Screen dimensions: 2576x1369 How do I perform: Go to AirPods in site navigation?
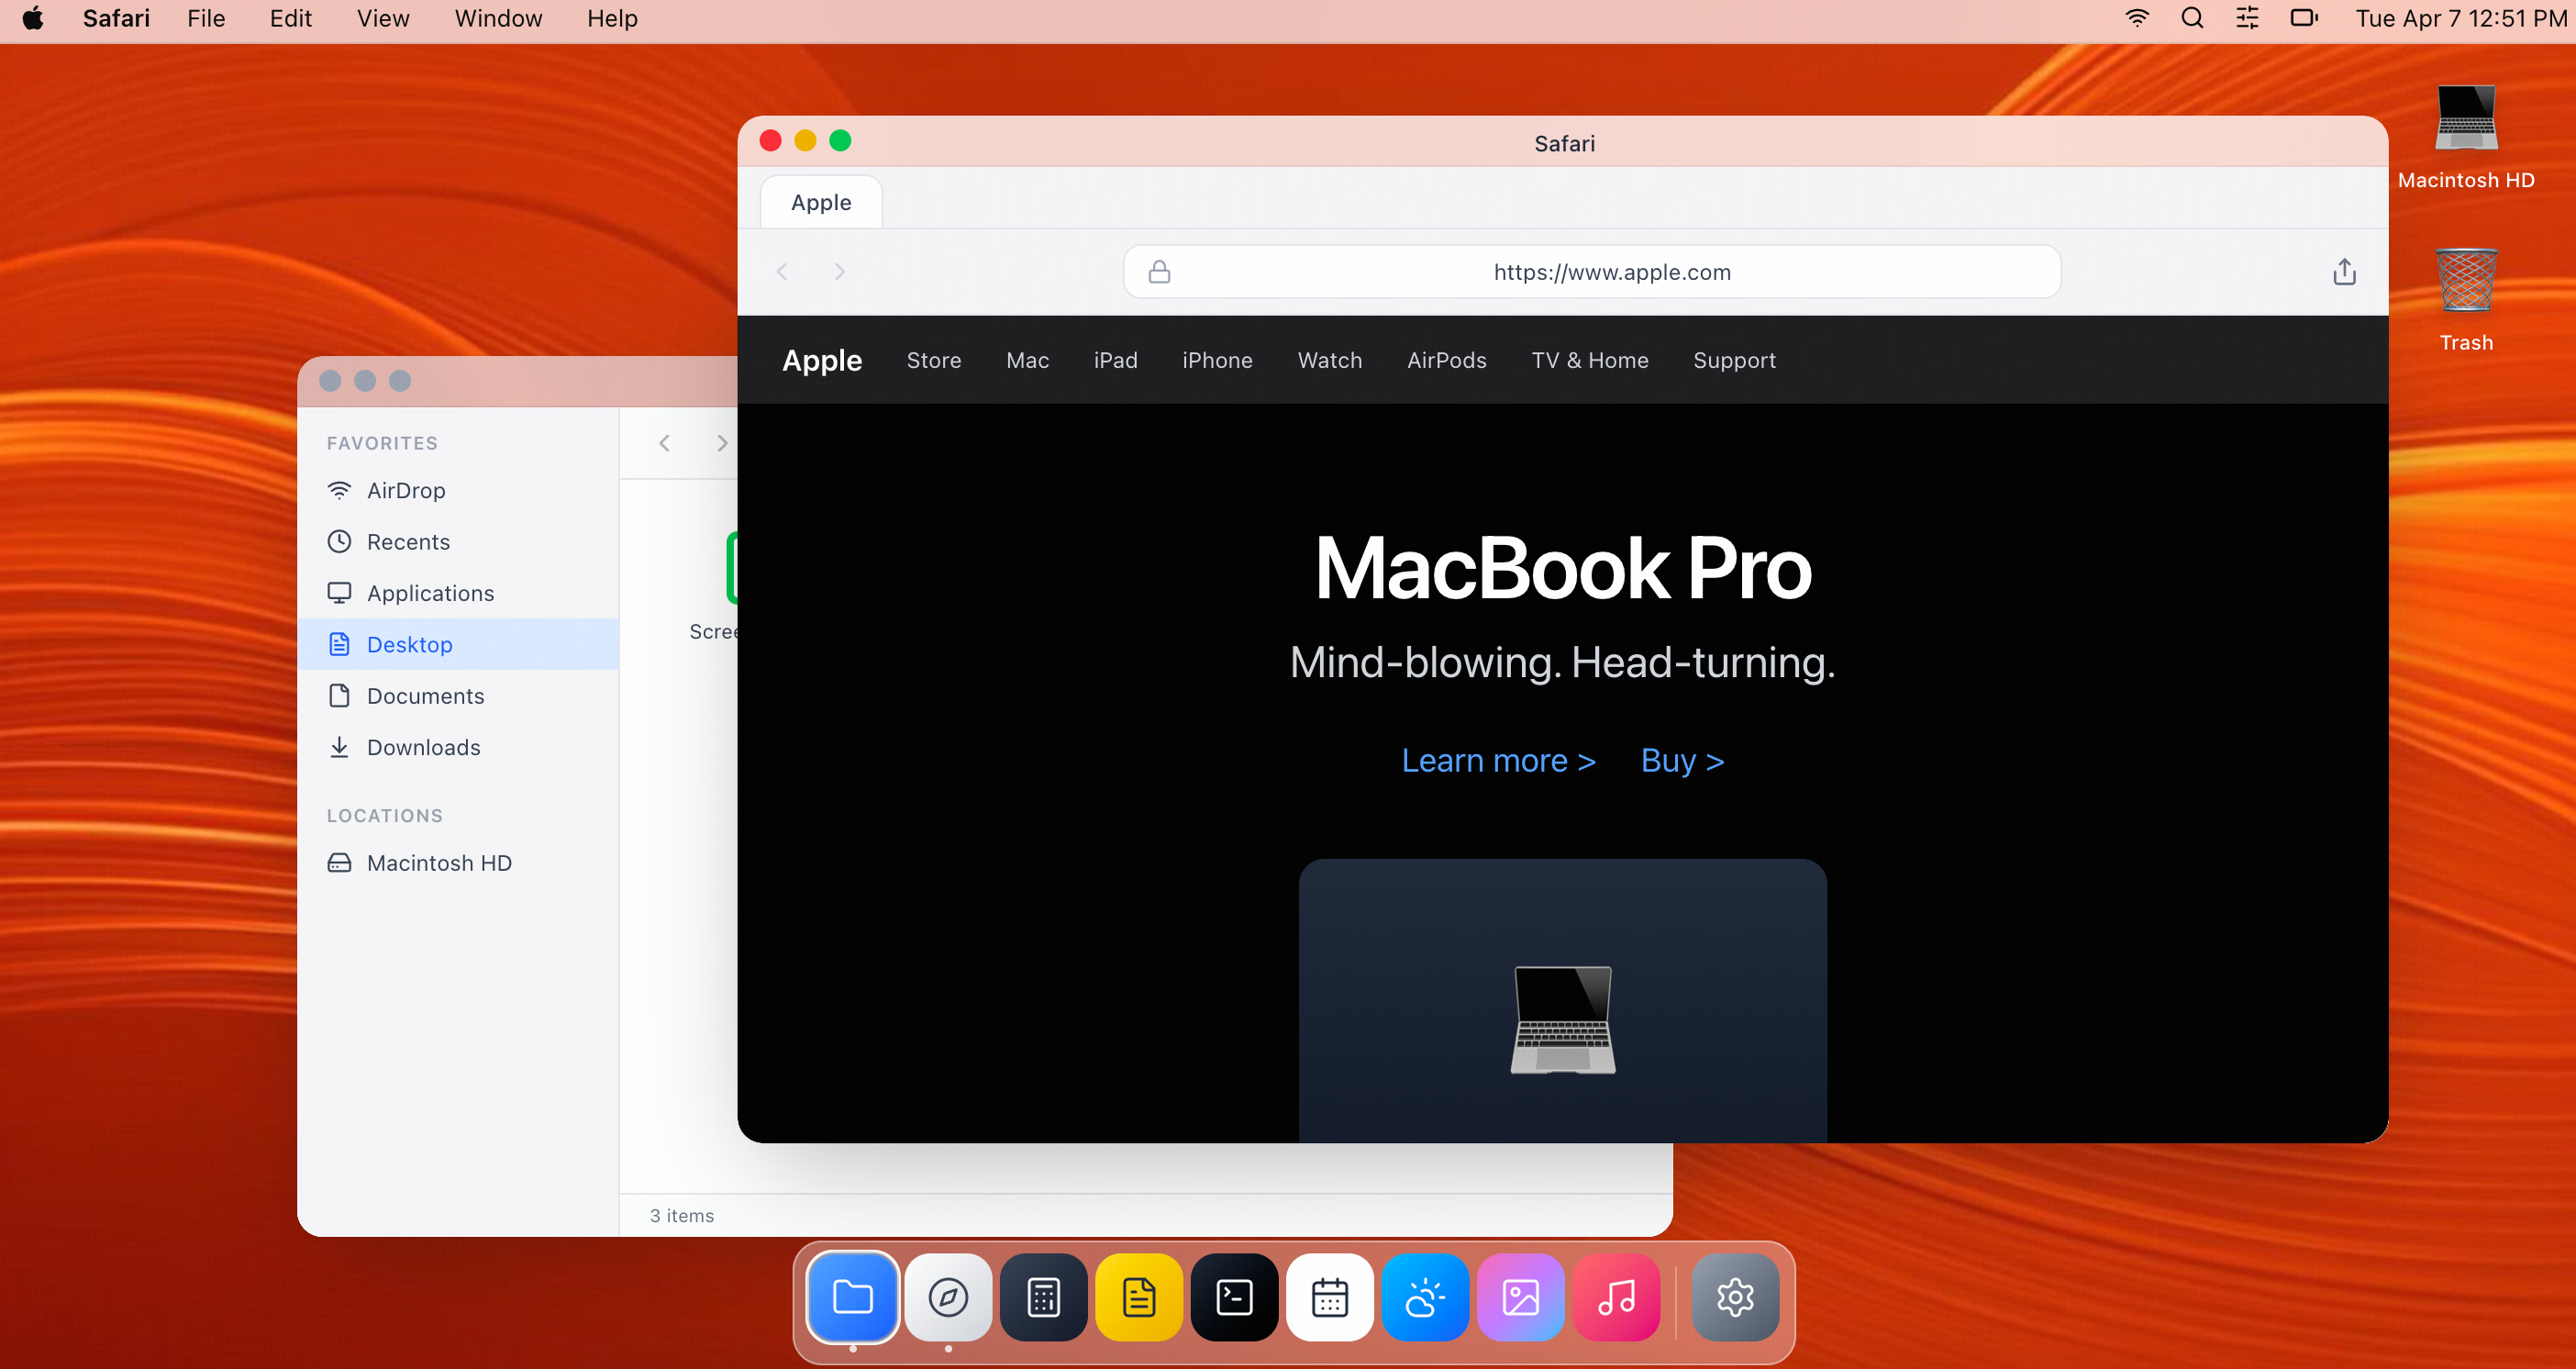pyautogui.click(x=1446, y=360)
